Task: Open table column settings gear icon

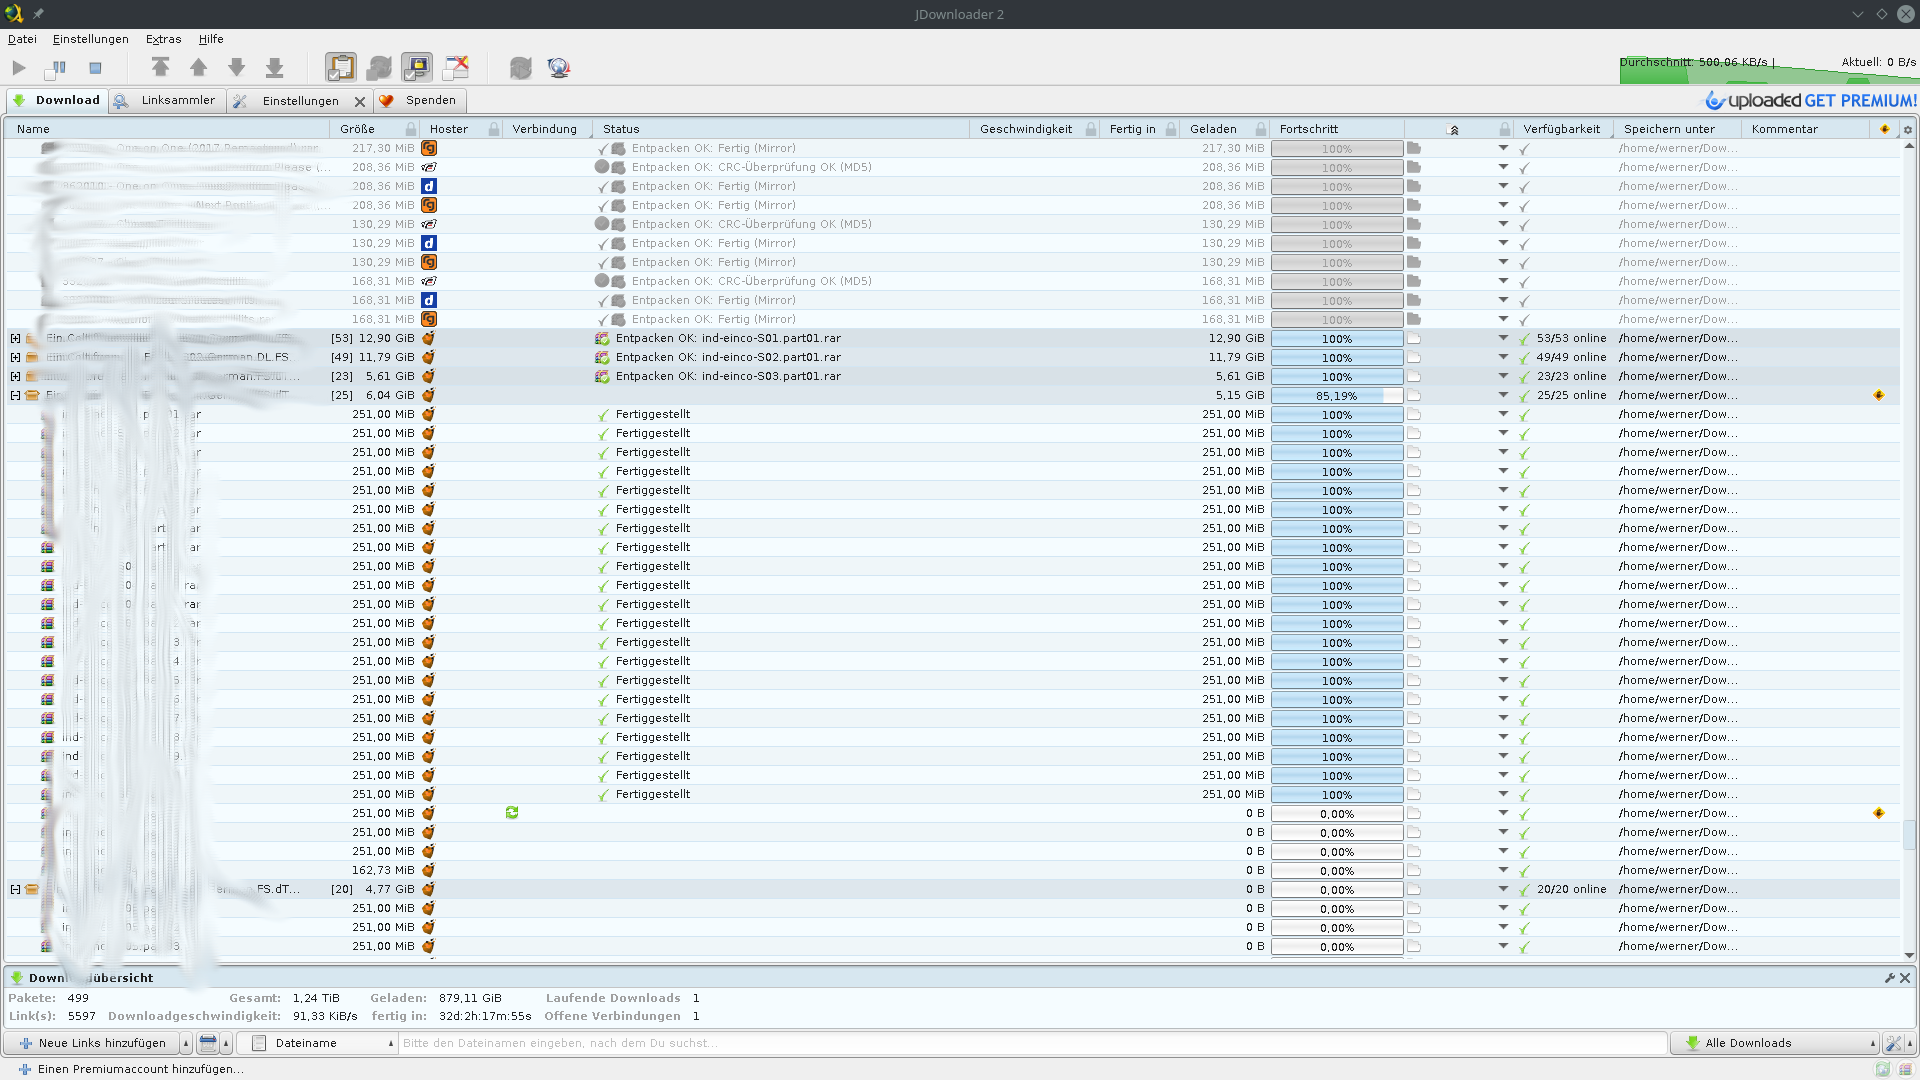Action: (x=1907, y=129)
